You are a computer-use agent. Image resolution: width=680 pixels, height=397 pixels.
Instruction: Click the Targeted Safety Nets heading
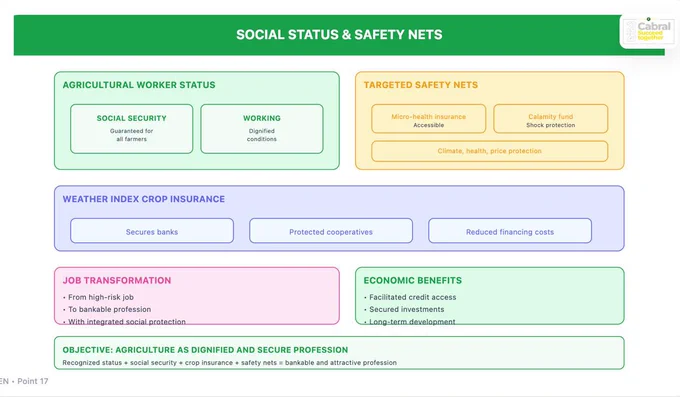click(x=421, y=85)
